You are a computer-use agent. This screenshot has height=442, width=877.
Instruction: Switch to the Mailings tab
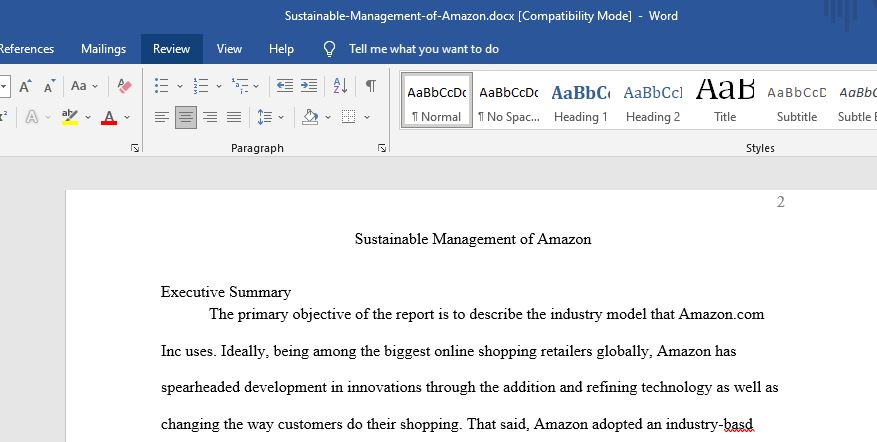point(103,49)
